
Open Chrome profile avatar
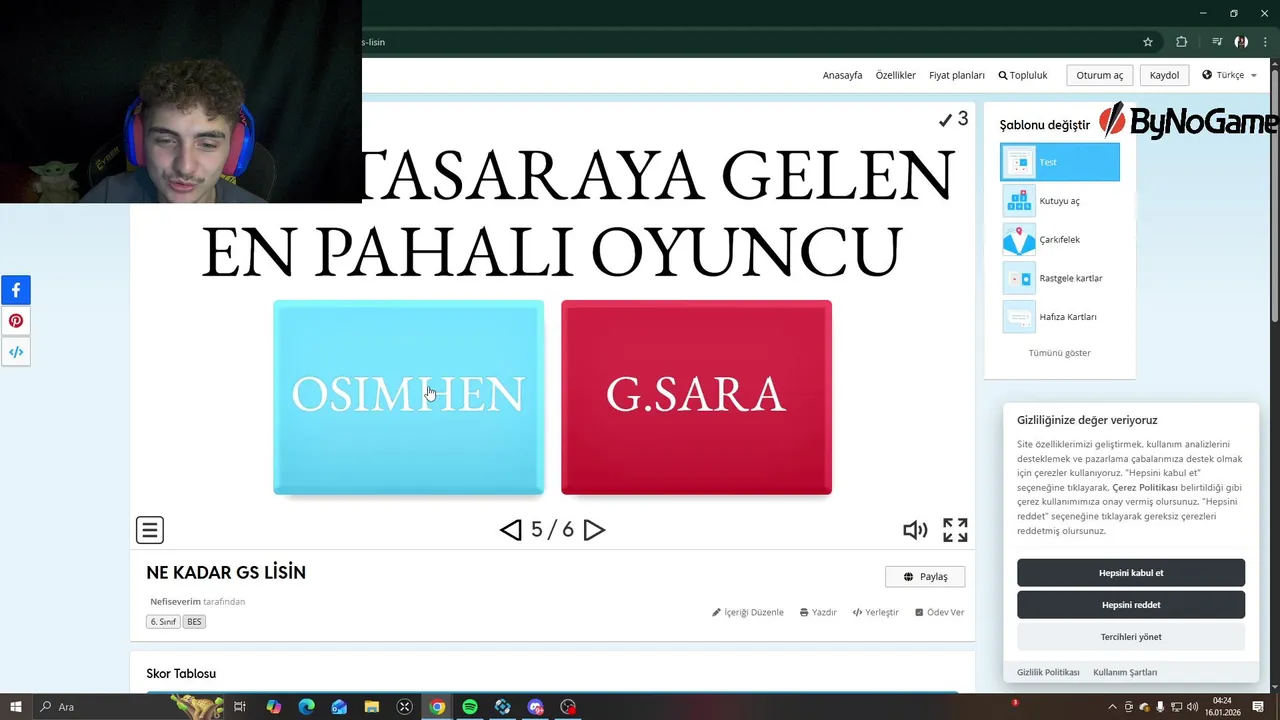[1241, 42]
